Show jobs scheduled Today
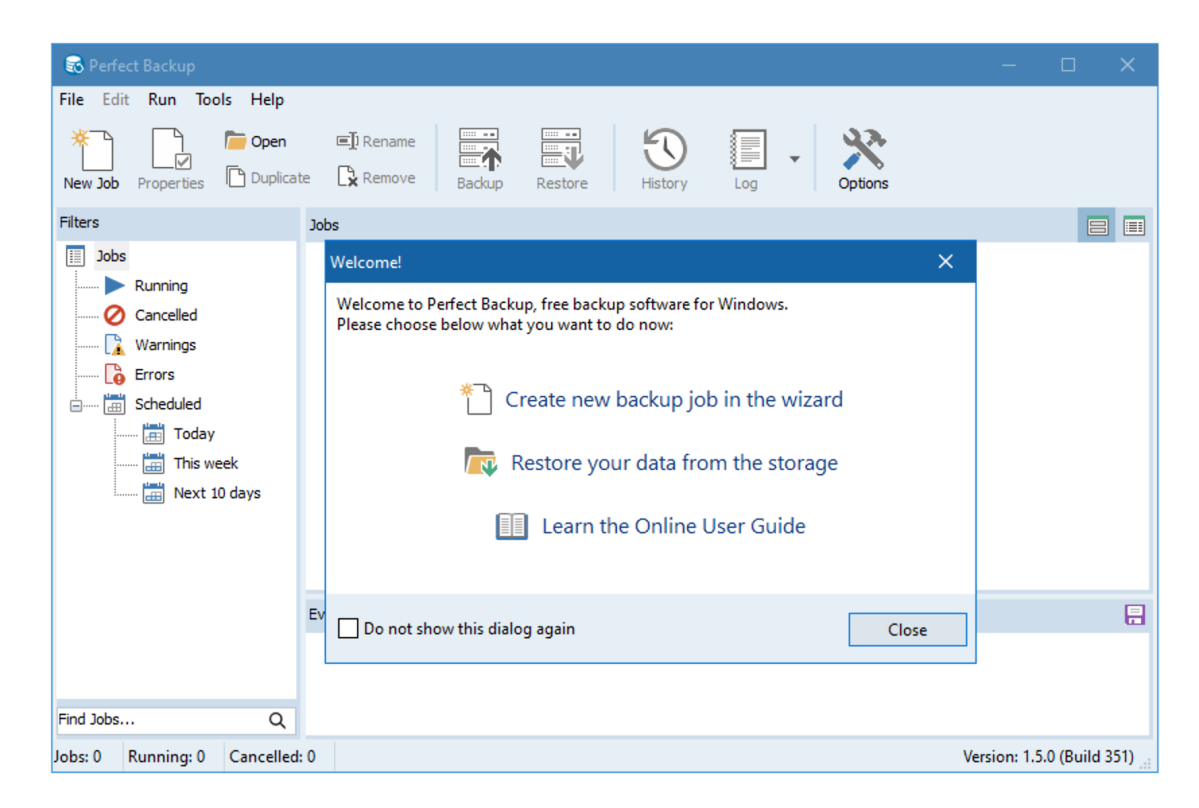Screen dimensions: 1199x808 (x=193, y=434)
